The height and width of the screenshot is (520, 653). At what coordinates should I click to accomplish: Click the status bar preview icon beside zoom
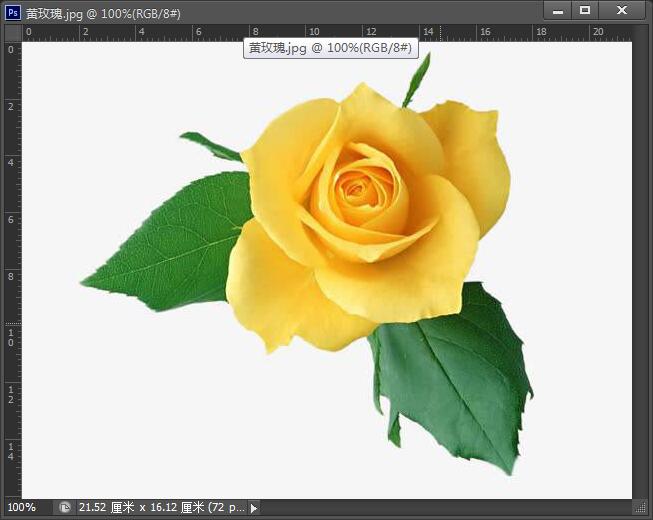pos(65,507)
